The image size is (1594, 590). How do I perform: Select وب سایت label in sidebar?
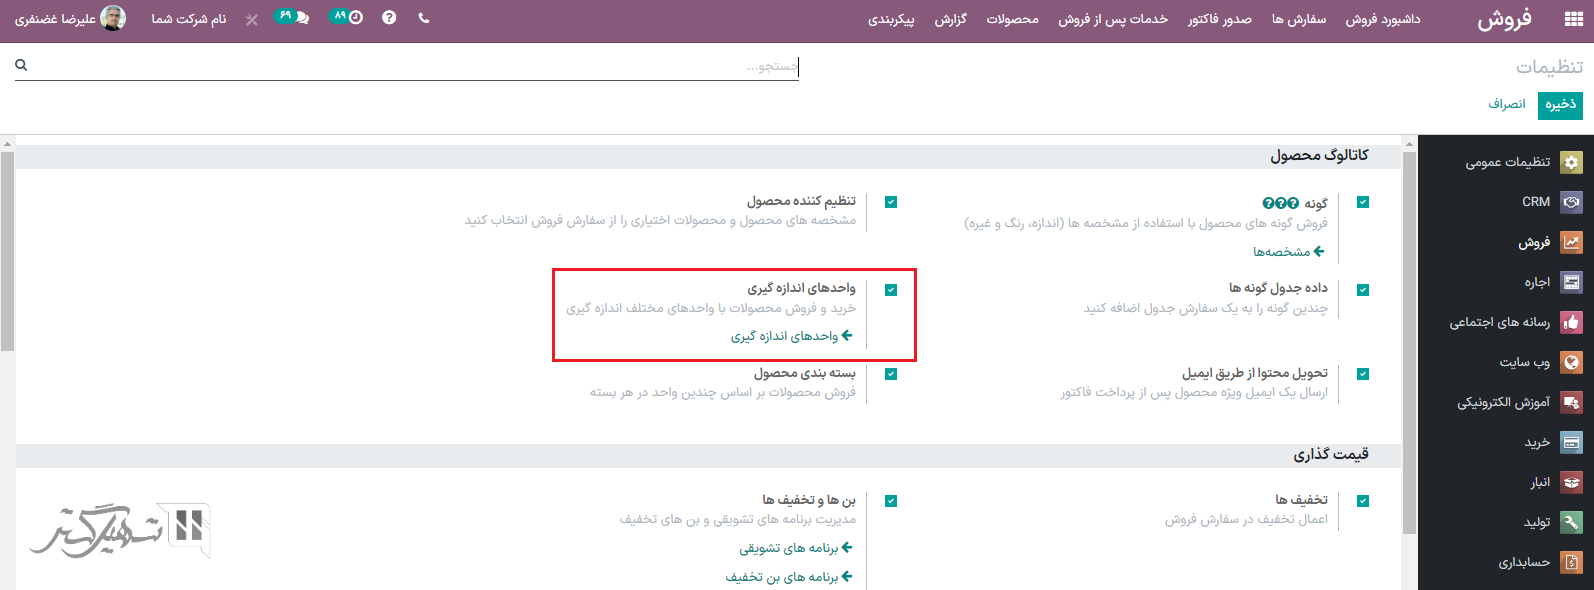(1525, 362)
